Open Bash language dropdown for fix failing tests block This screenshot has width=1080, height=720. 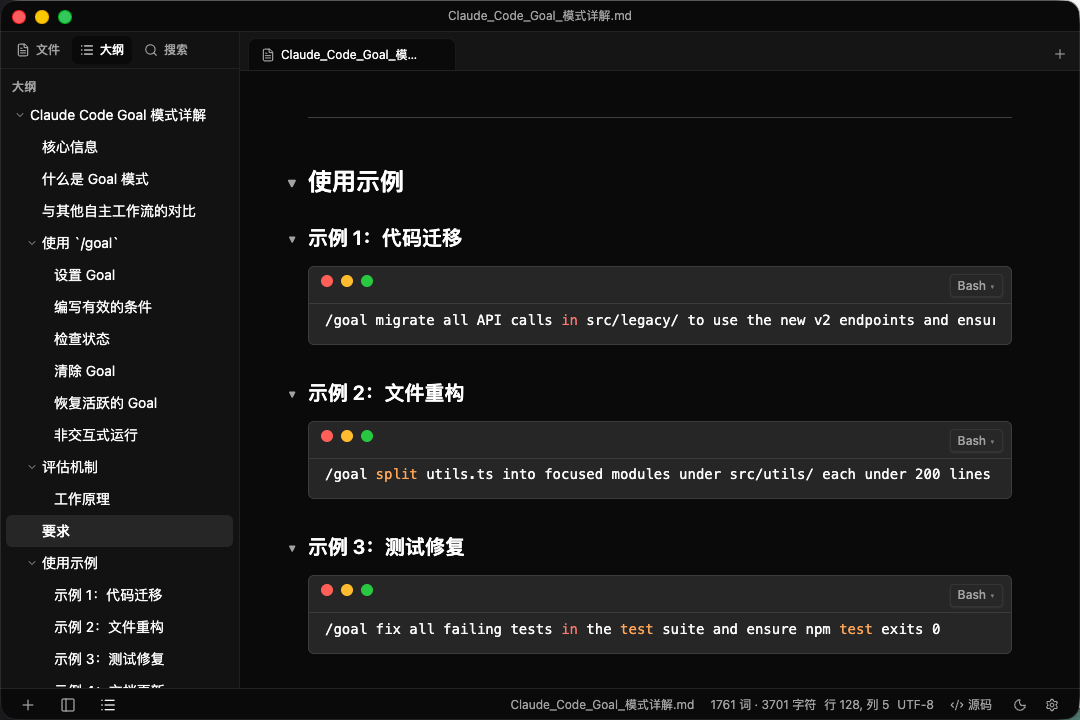[x=975, y=595]
